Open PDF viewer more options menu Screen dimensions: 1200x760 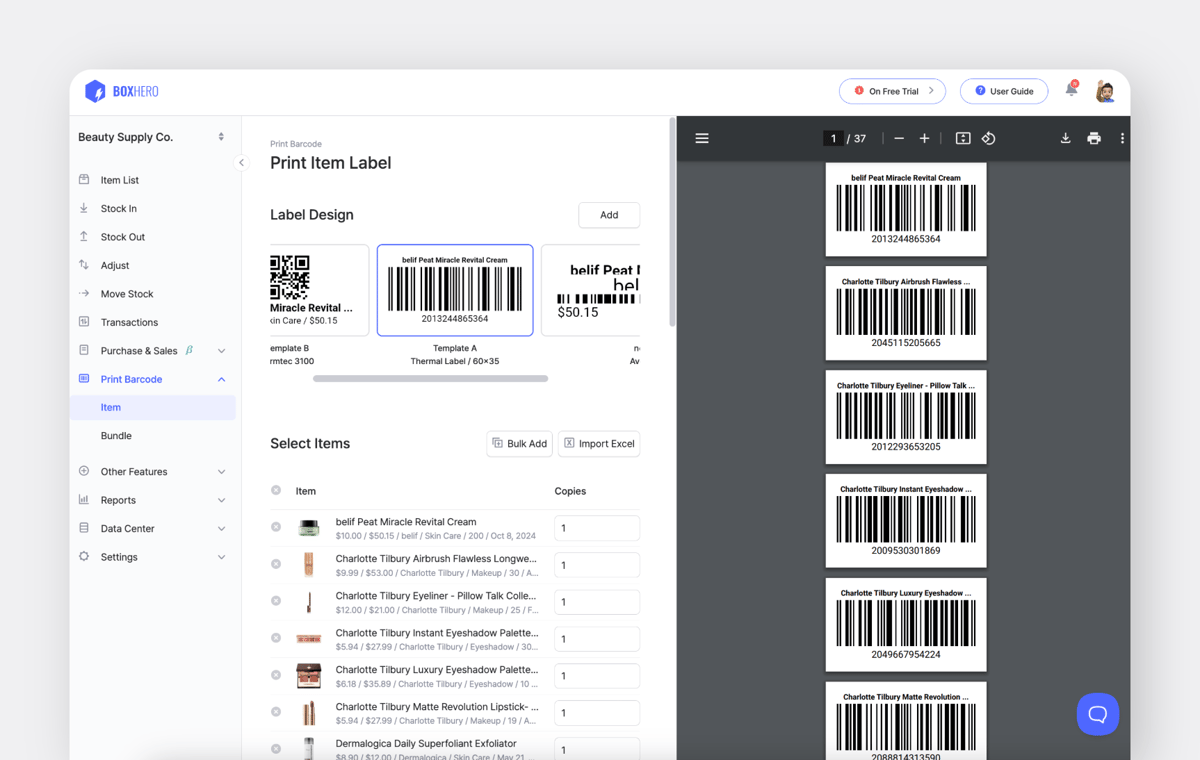point(1122,138)
